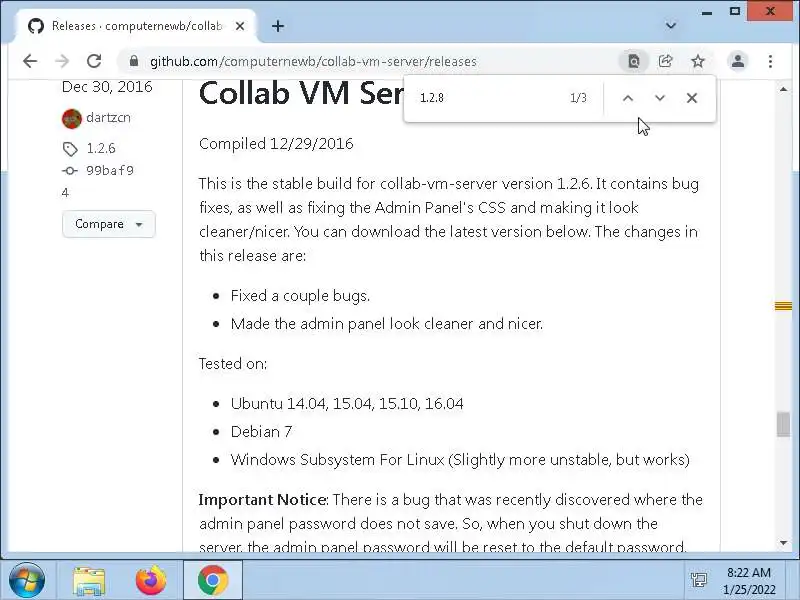
Task: Click the forward navigation arrow
Action: 62,61
